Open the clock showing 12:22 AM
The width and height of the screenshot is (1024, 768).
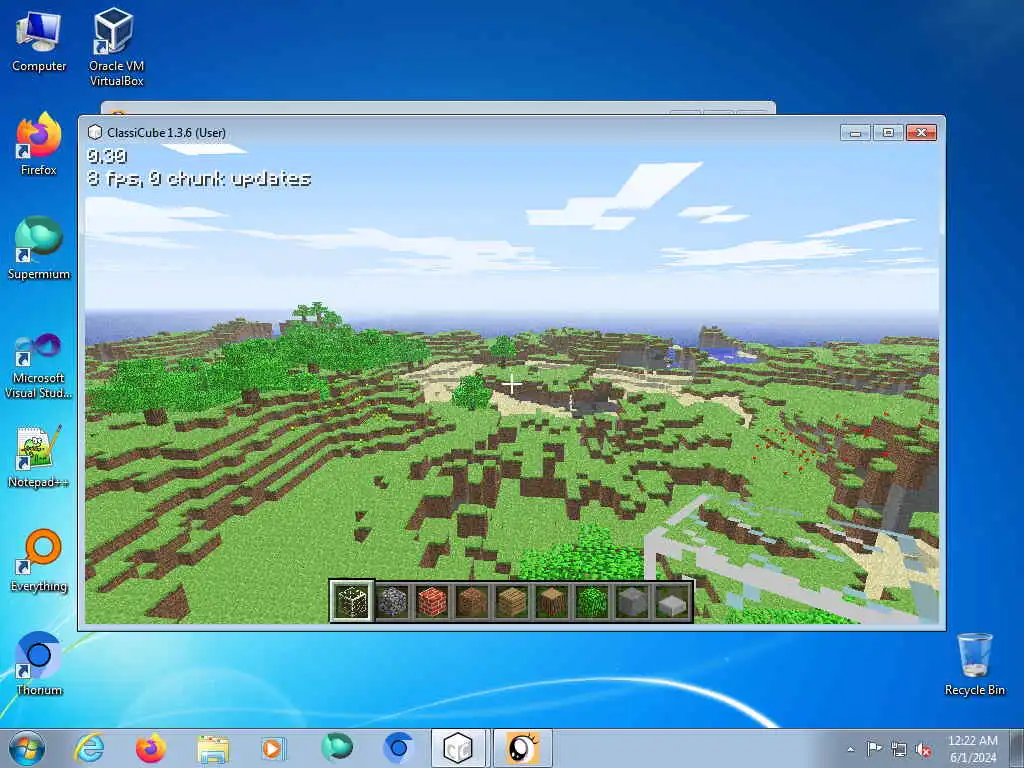pyautogui.click(x=973, y=749)
